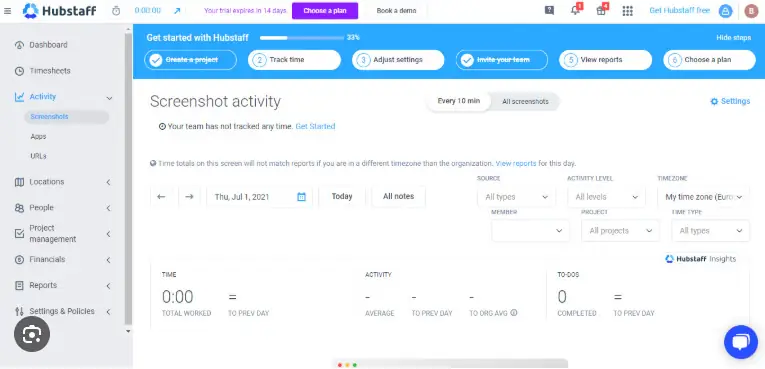Open Adjust settings onboarding step

tap(398, 60)
